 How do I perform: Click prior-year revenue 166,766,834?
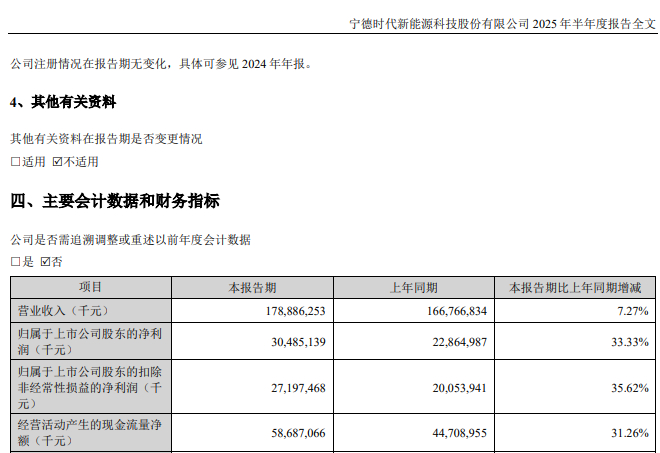pos(457,311)
